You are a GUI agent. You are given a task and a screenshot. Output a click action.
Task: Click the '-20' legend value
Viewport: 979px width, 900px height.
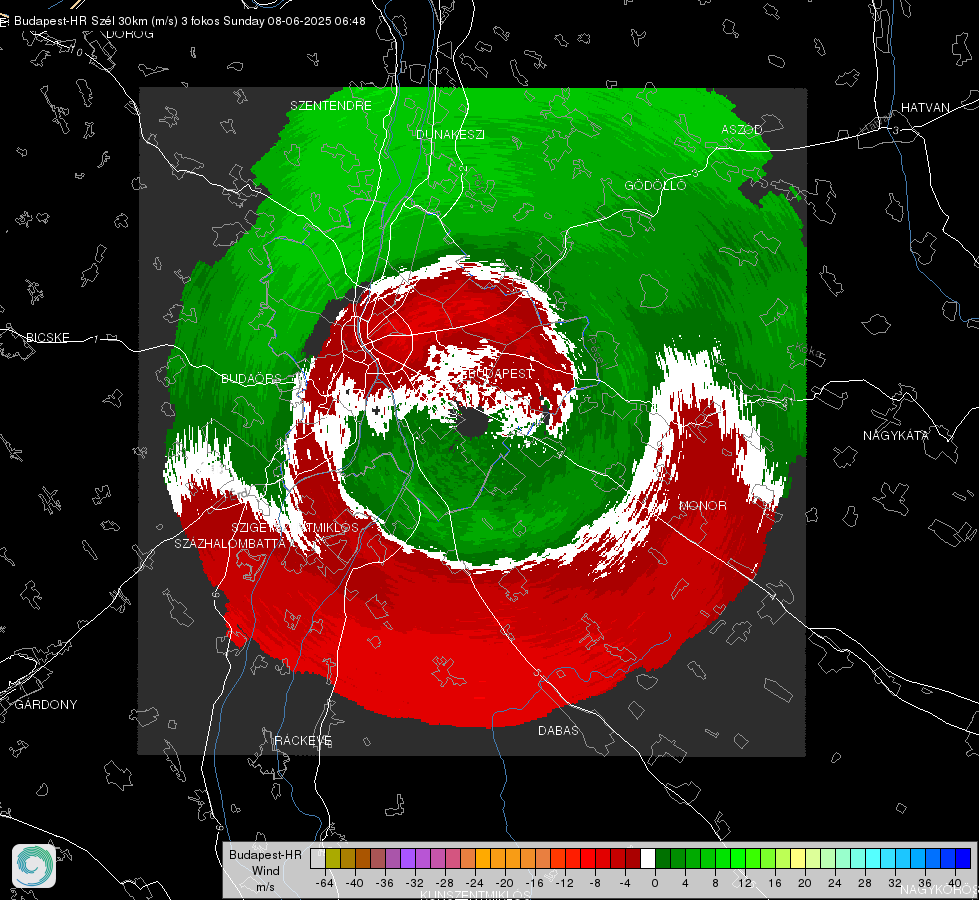504,883
